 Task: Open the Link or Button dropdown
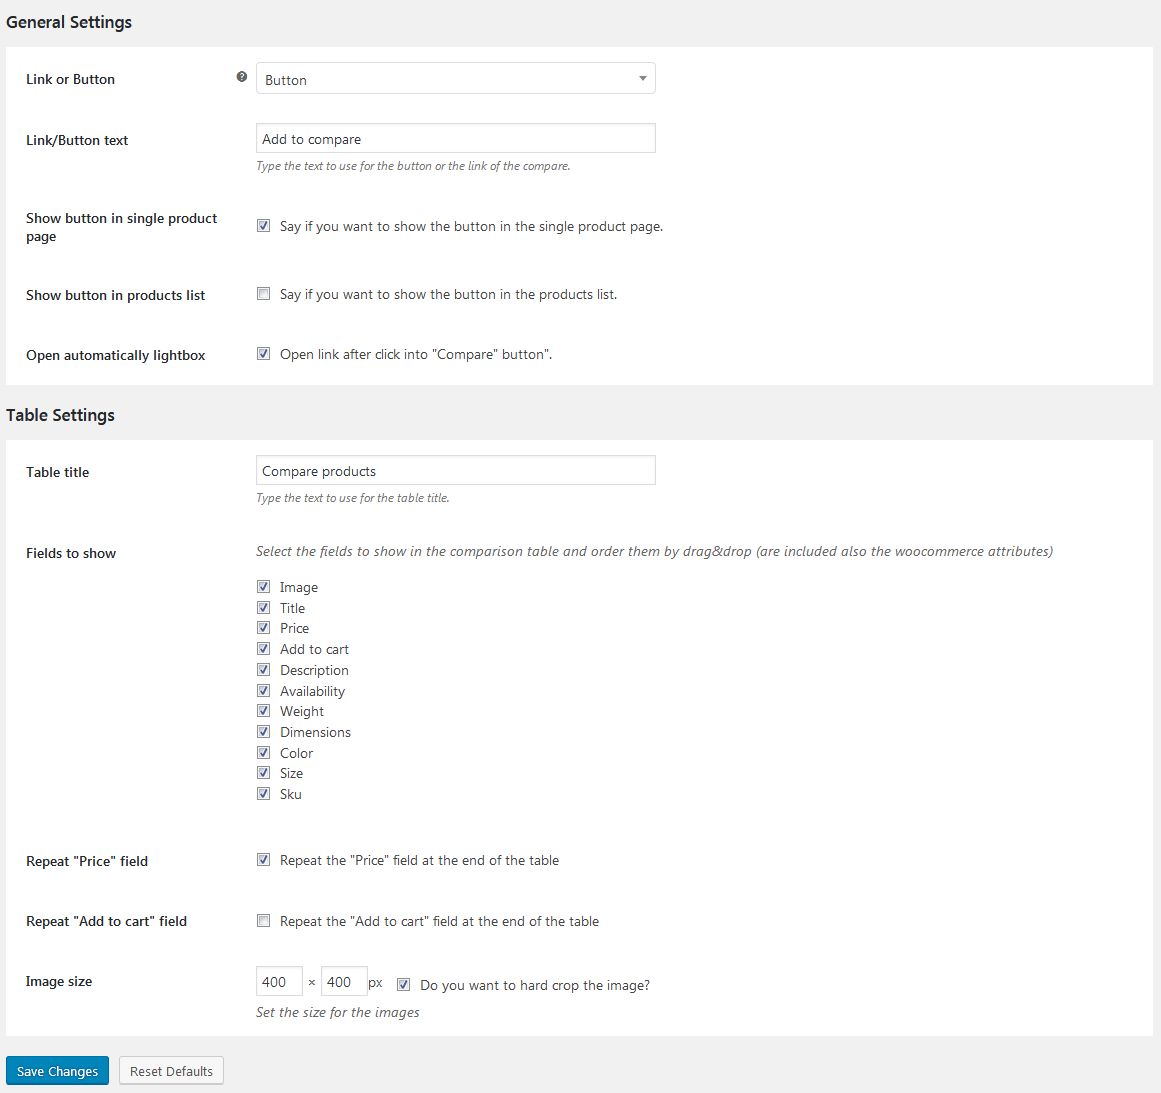[x=455, y=78]
